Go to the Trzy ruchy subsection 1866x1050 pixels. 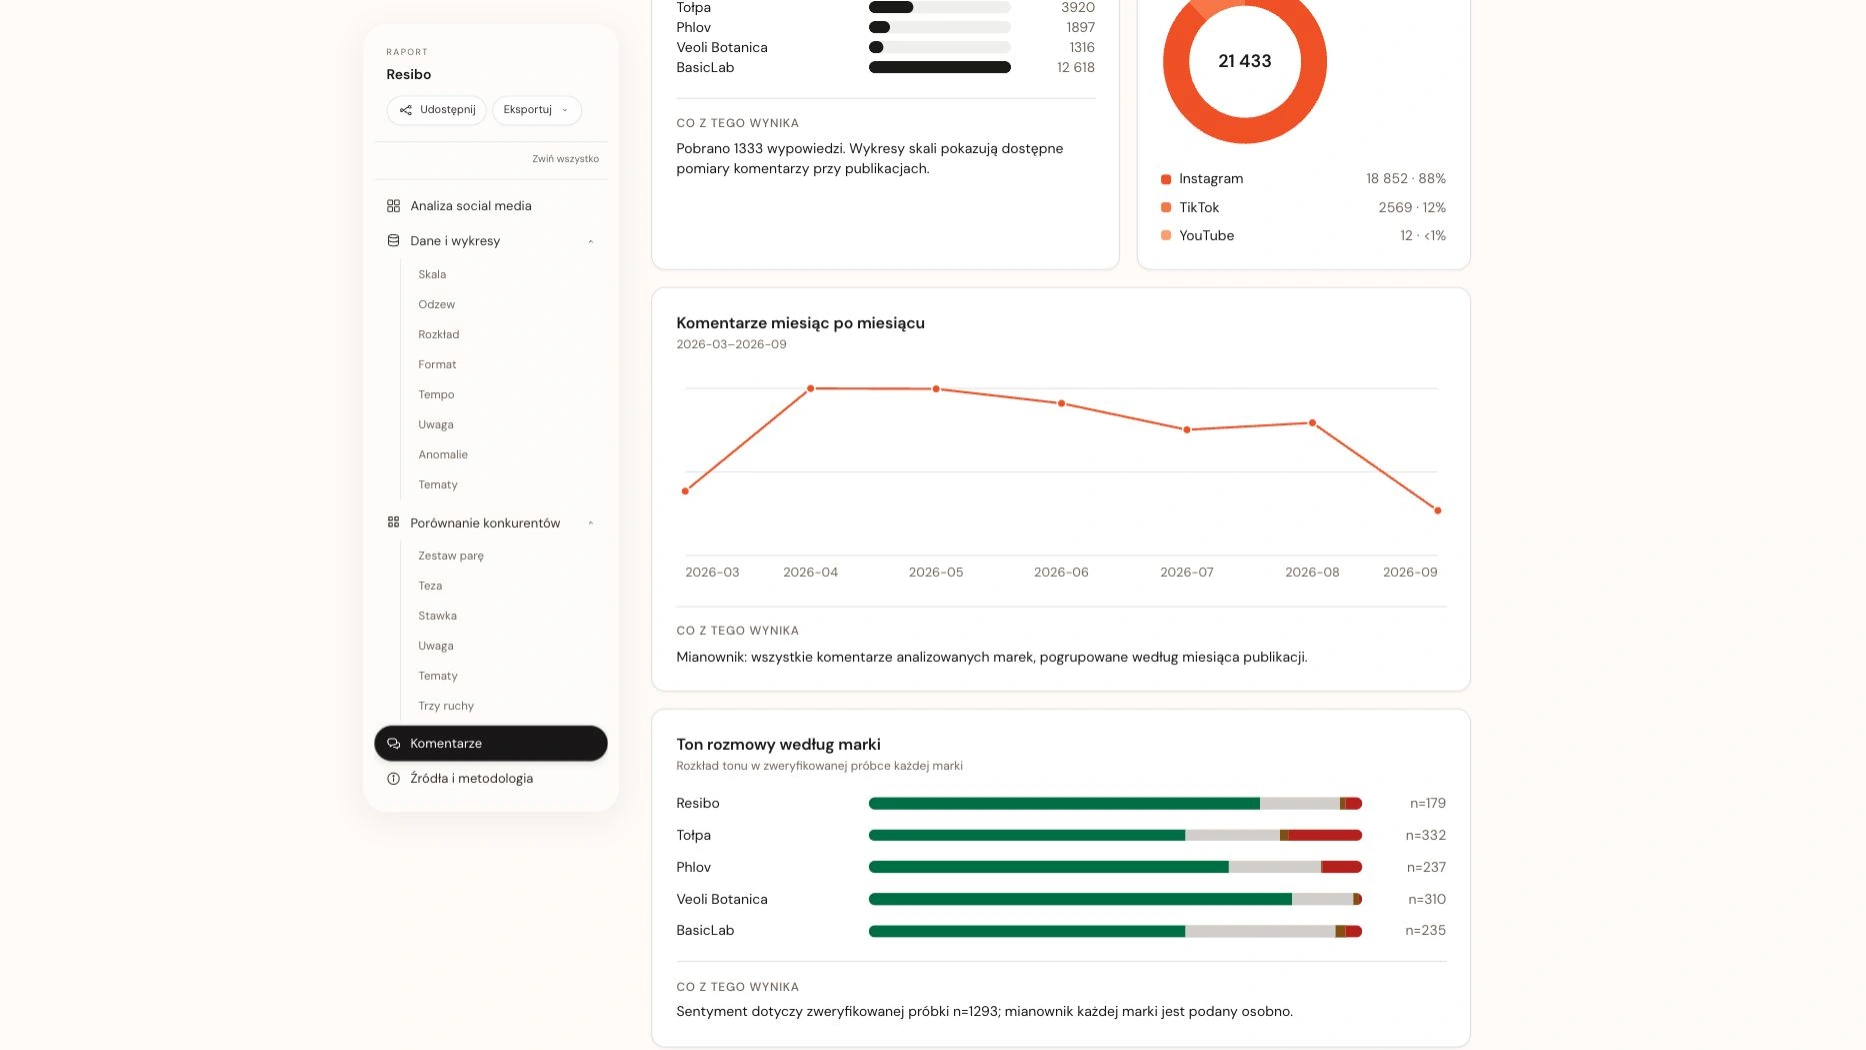pyautogui.click(x=446, y=706)
